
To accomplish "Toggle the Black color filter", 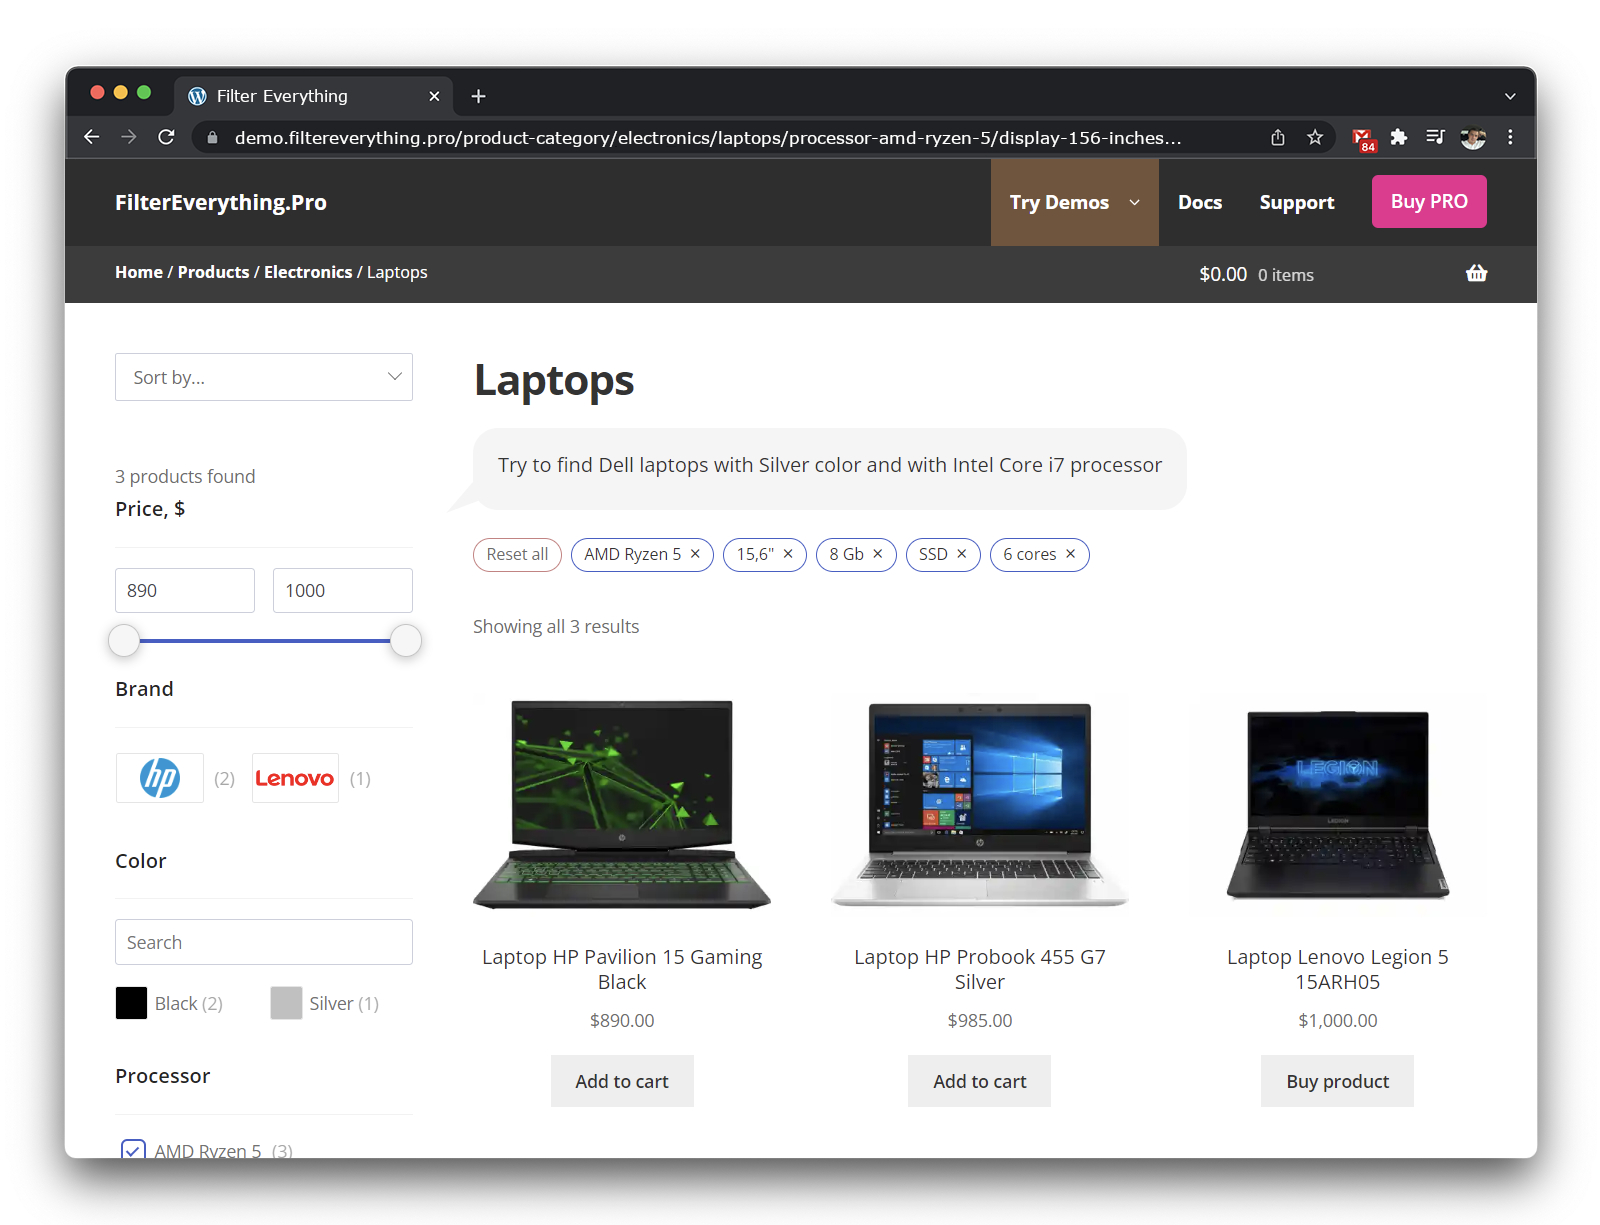I will (132, 1003).
